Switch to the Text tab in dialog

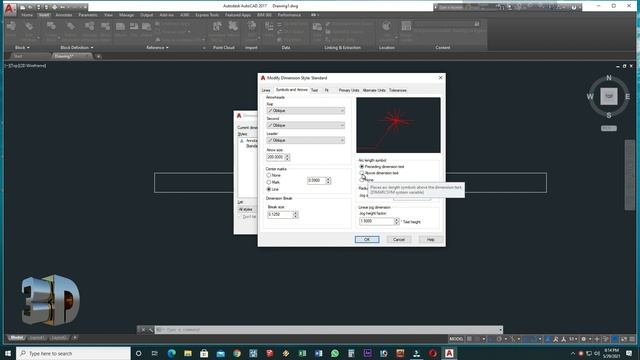314,90
